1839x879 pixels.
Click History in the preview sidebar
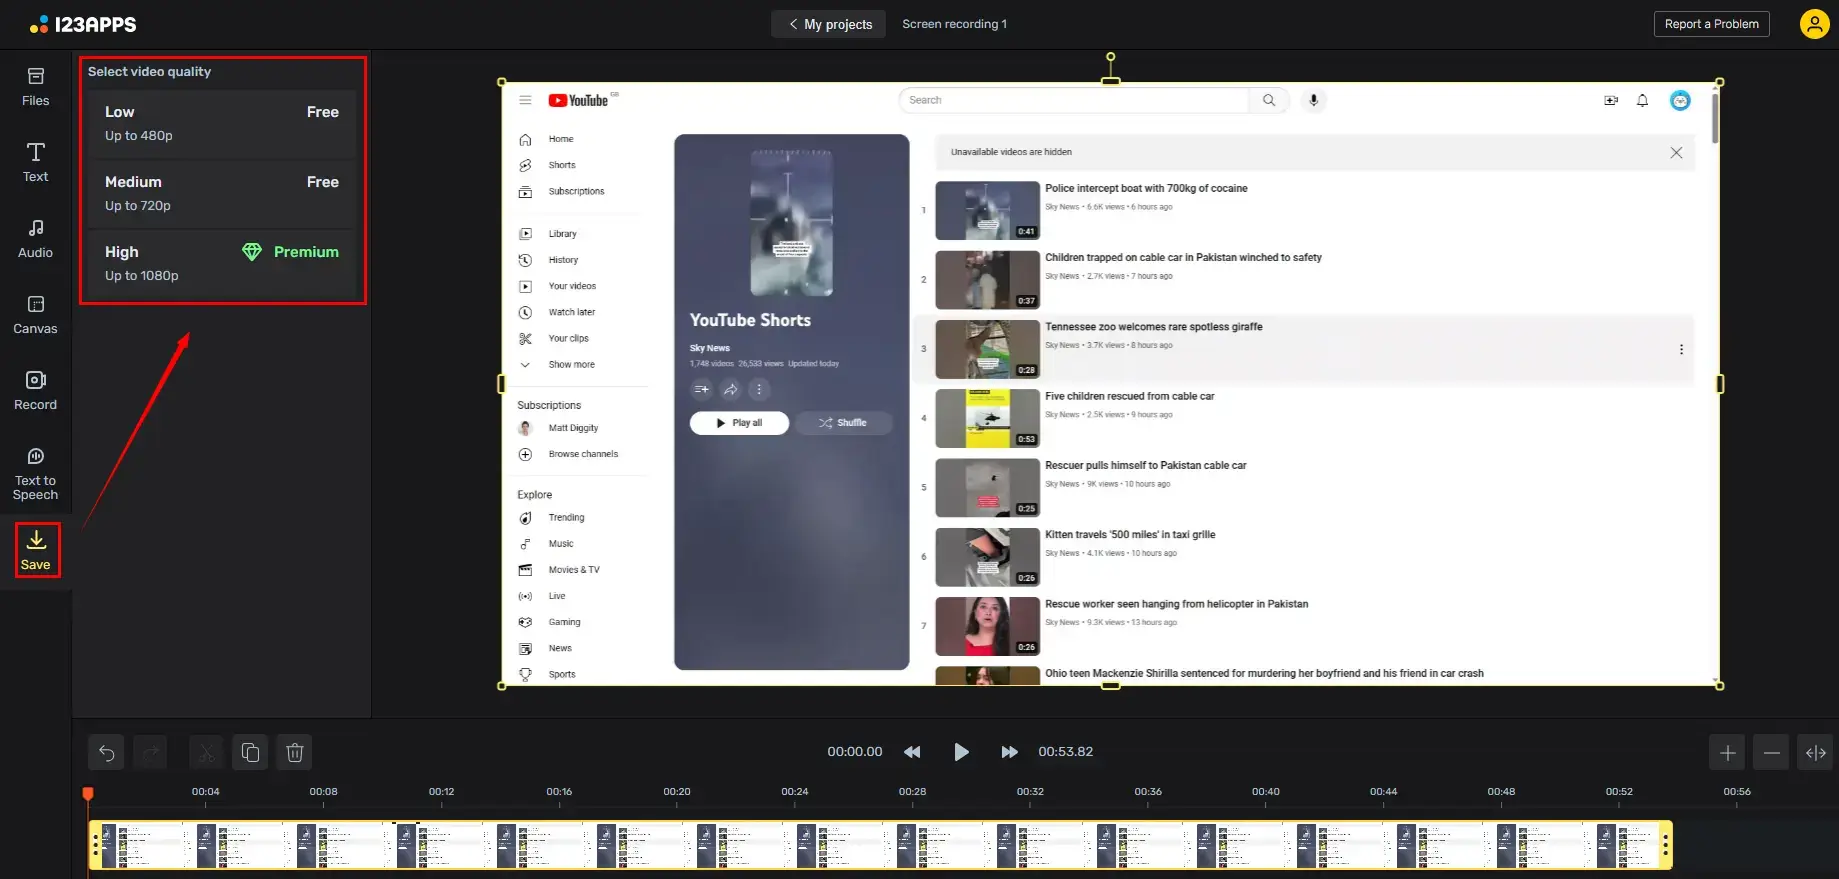(563, 260)
